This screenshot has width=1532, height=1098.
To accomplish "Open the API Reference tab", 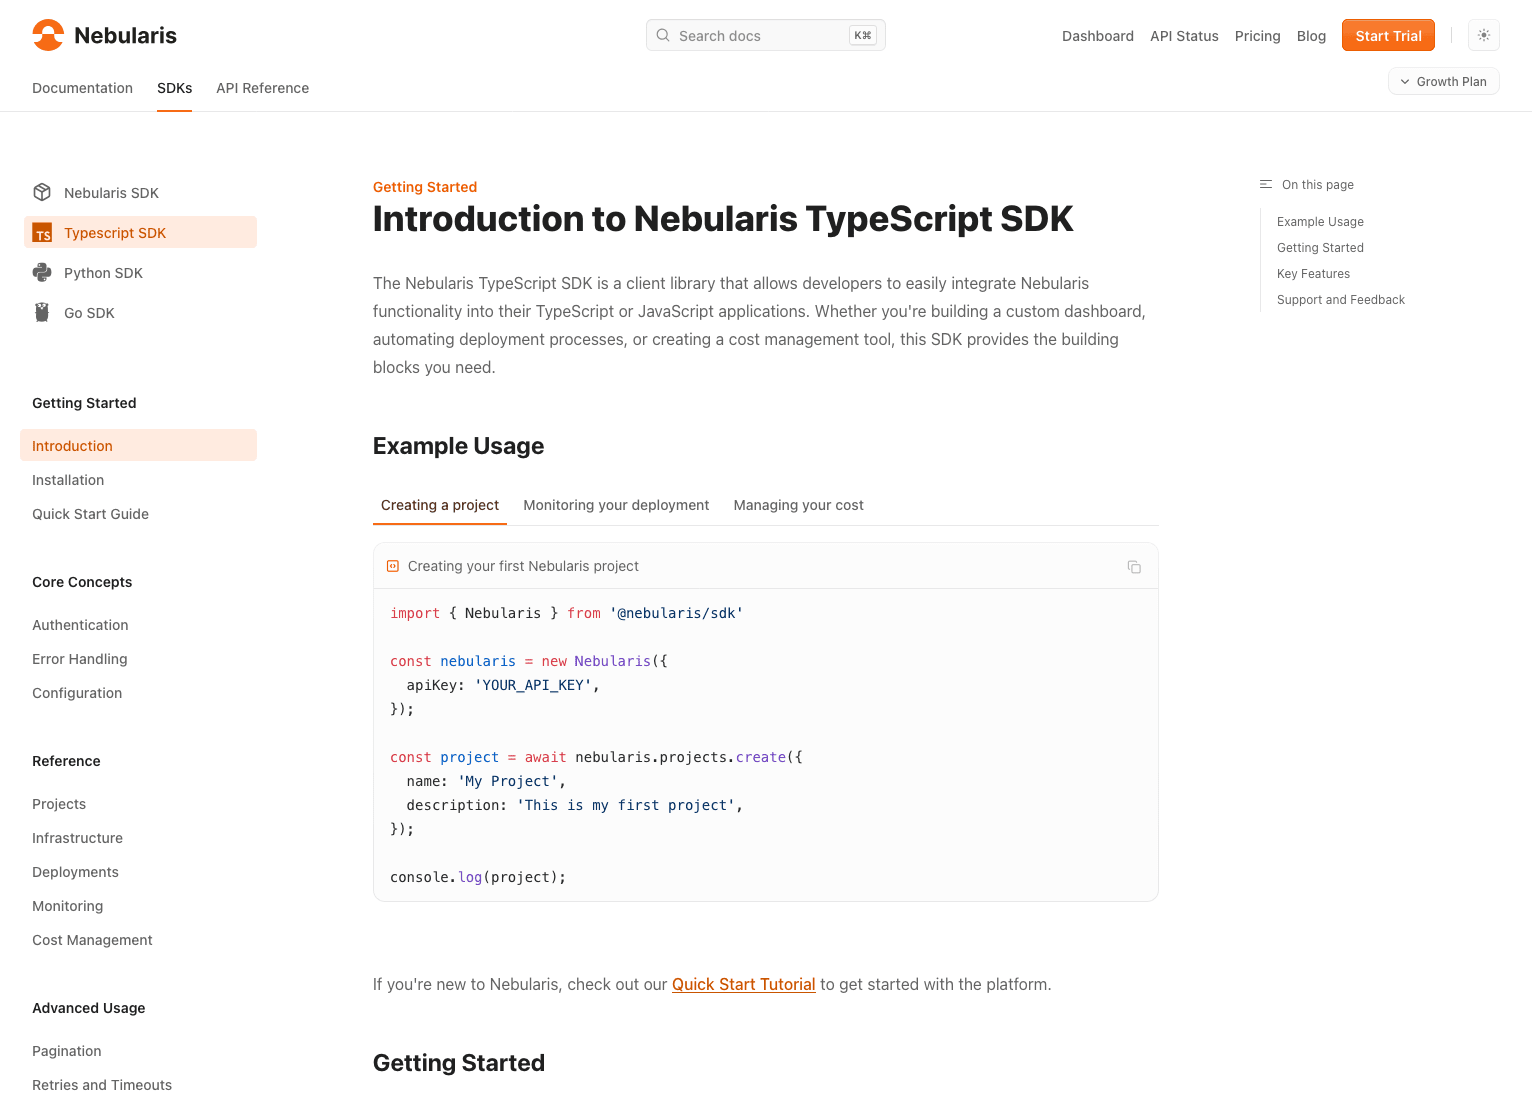I will click(x=262, y=88).
